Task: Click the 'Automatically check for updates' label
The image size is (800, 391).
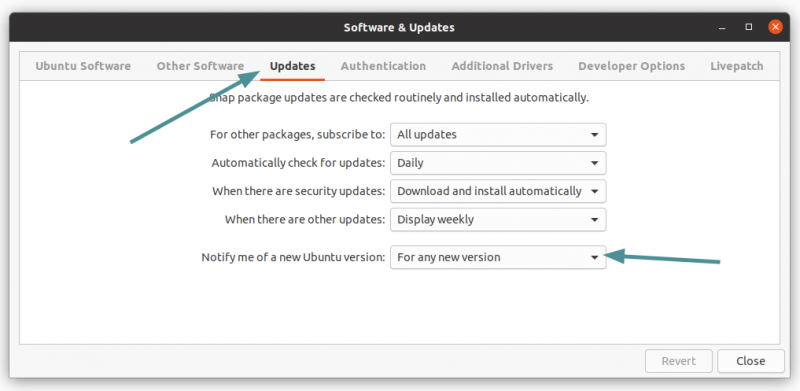Action: click(x=298, y=163)
